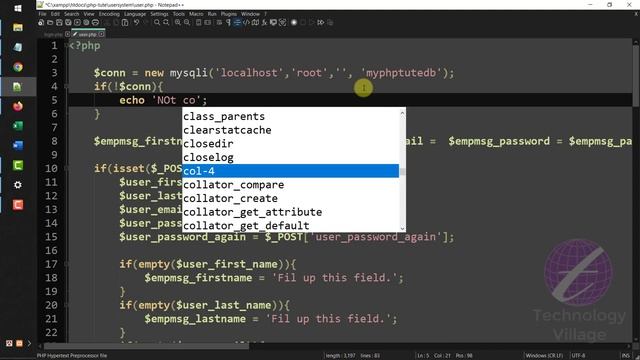Toggle Show All Characters pilcrow icon
Image resolution: width=640 pixels, height=360 pixels.
tap(228, 22)
